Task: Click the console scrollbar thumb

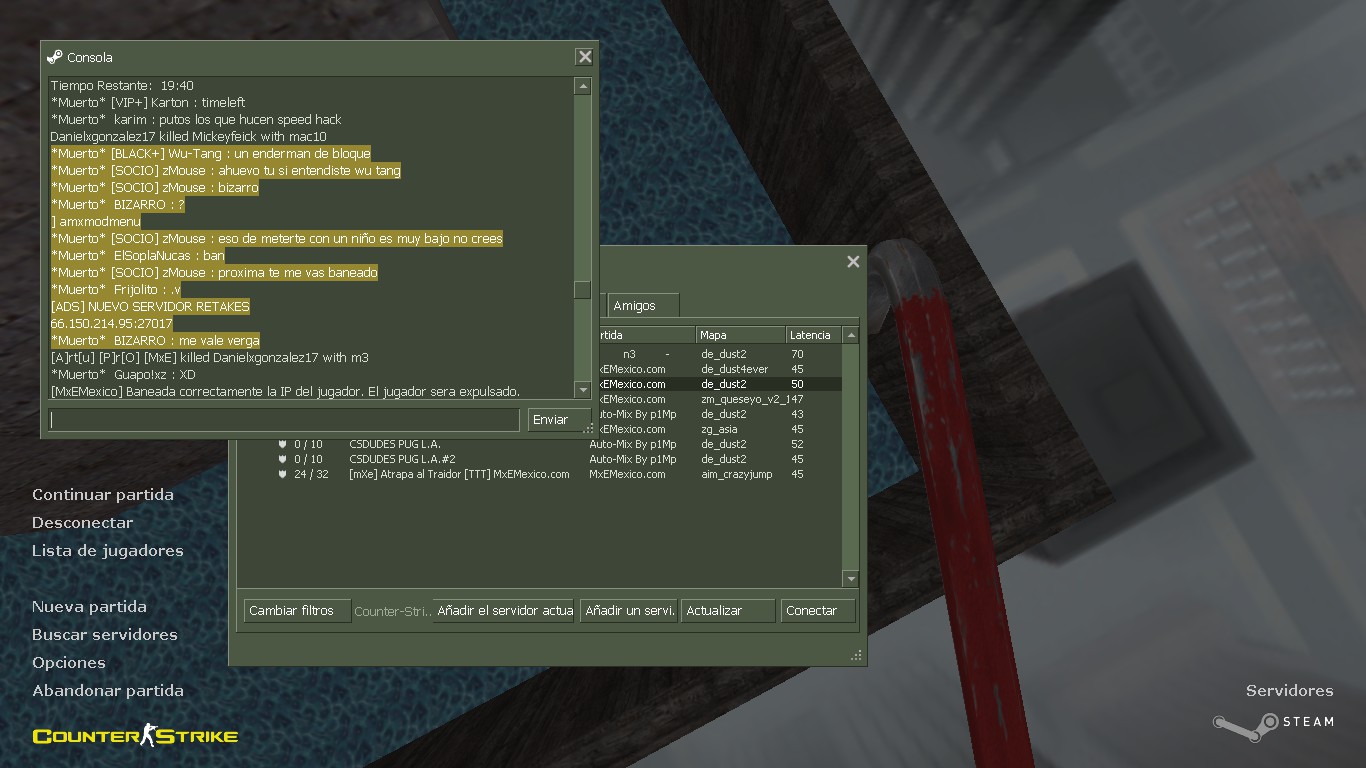Action: [x=583, y=290]
